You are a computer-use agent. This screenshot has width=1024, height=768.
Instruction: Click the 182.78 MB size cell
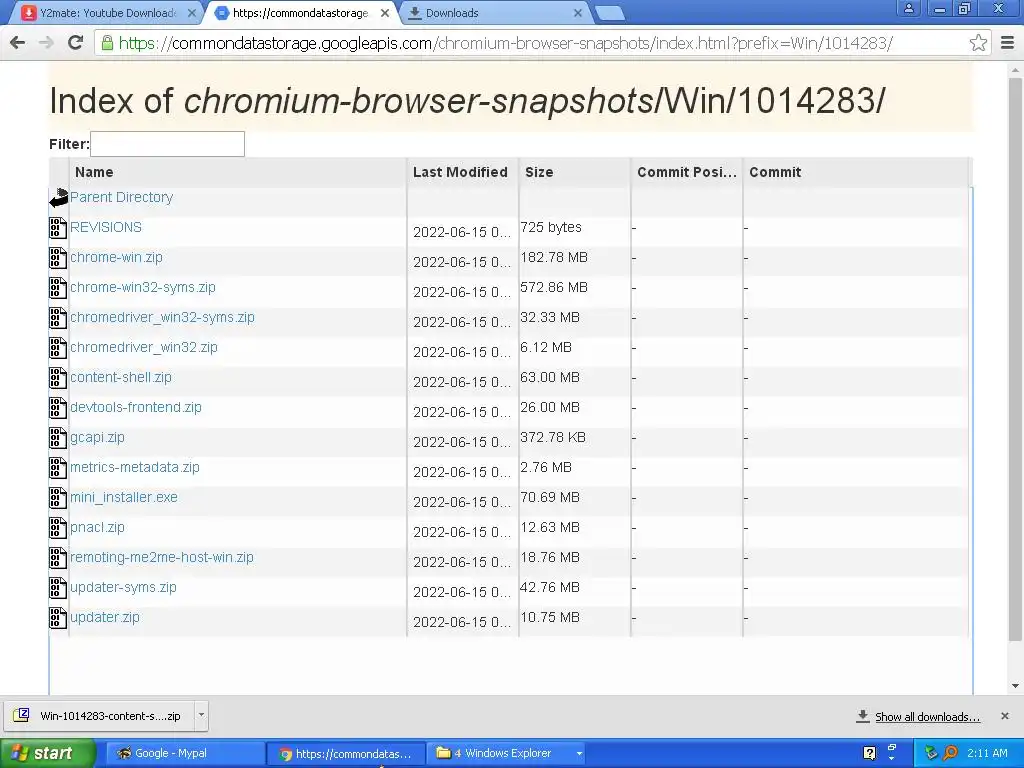[554, 257]
